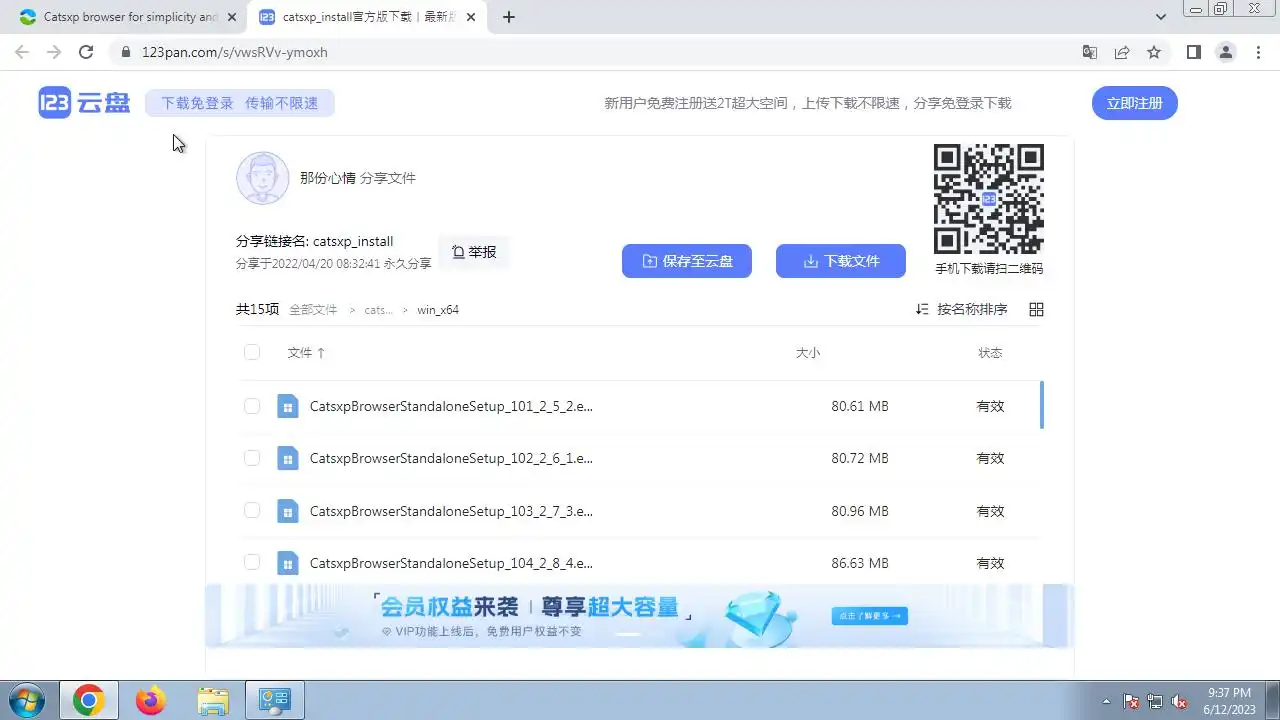Close the catsxp_install tab

[471, 17]
